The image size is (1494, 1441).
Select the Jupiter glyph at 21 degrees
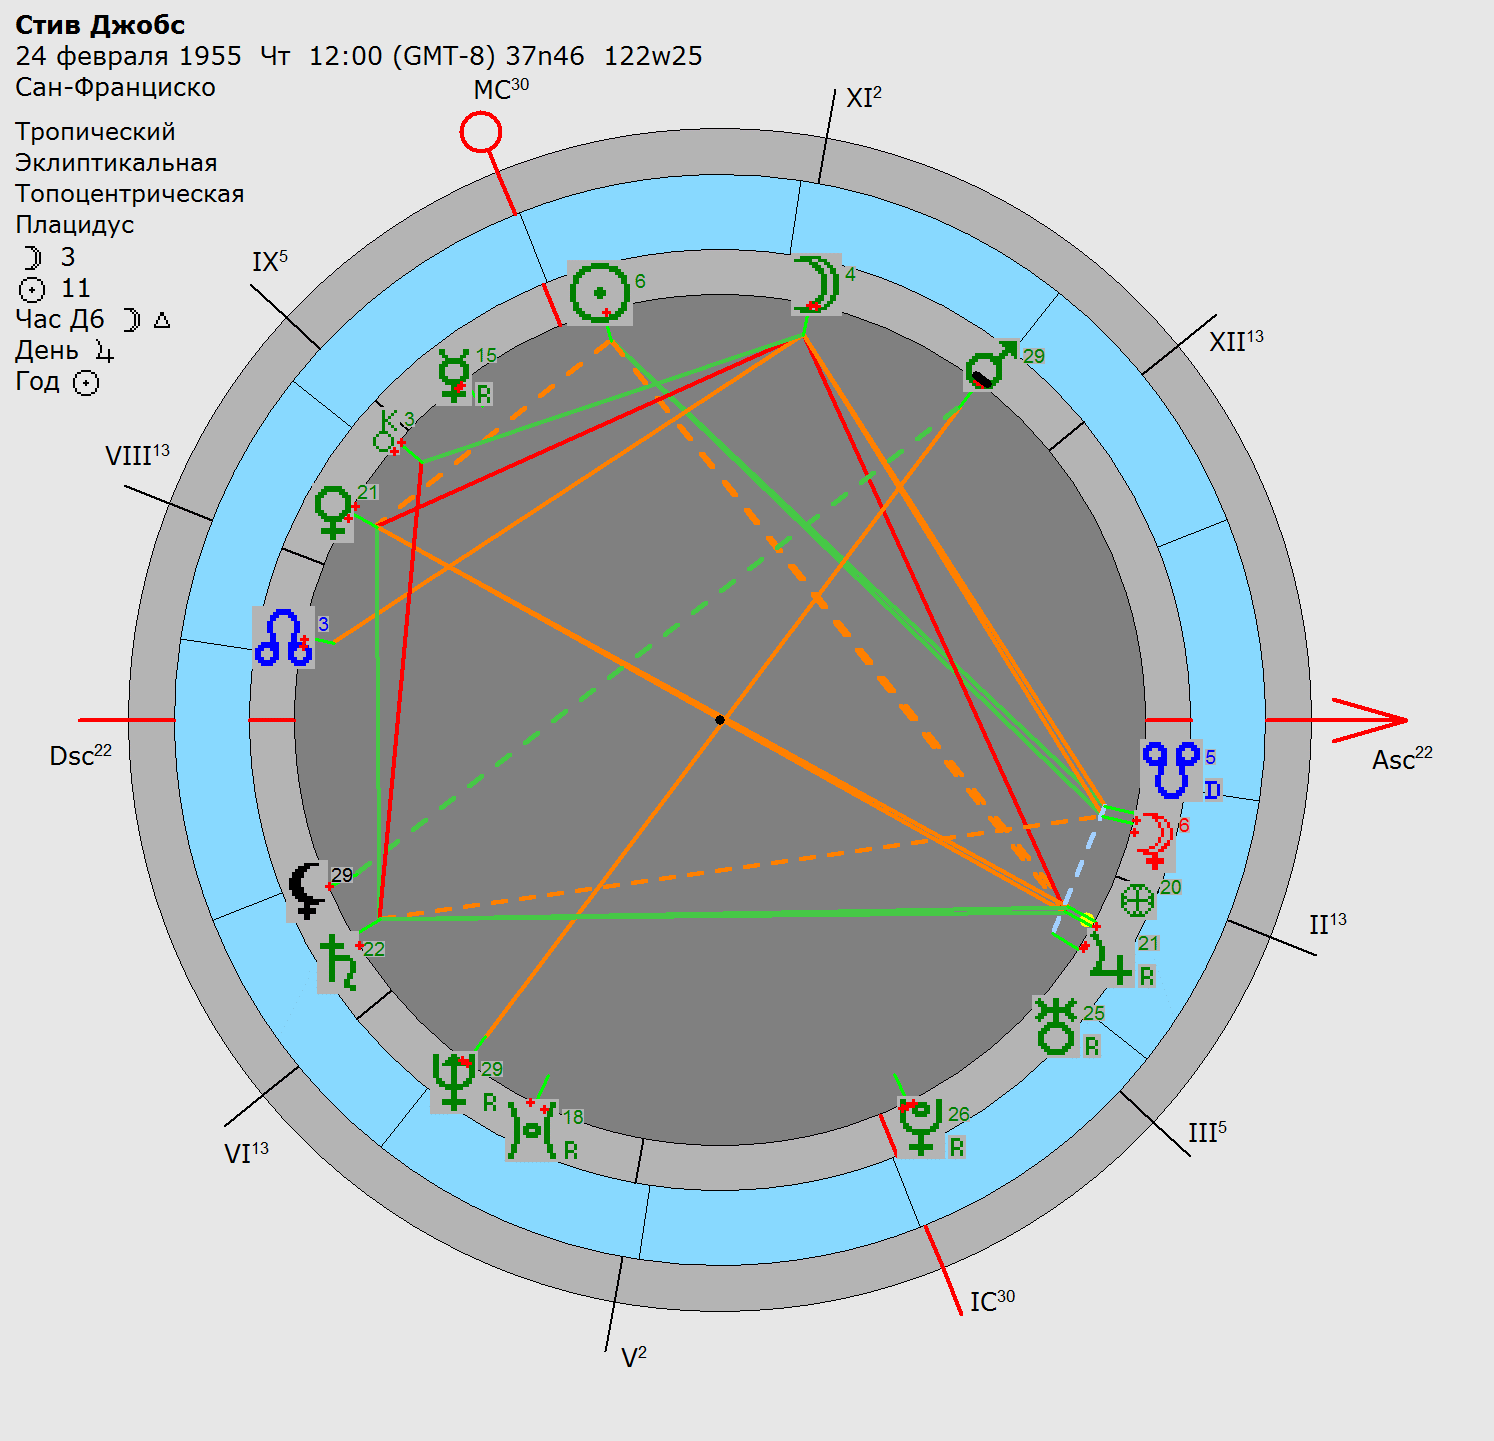[x=1109, y=958]
